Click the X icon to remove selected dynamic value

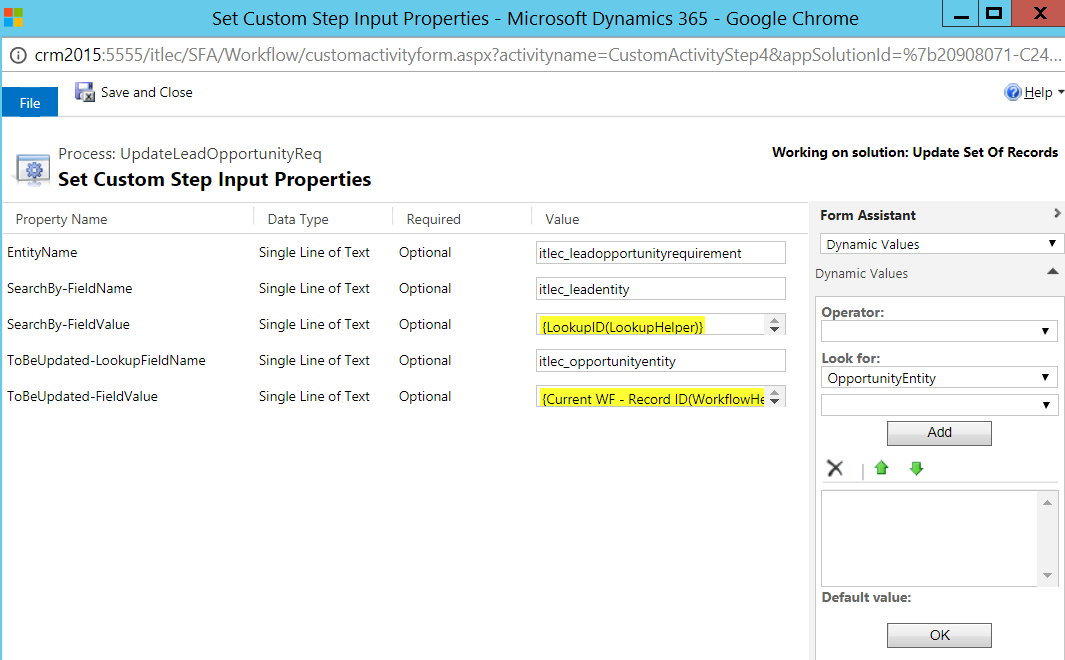[835, 468]
